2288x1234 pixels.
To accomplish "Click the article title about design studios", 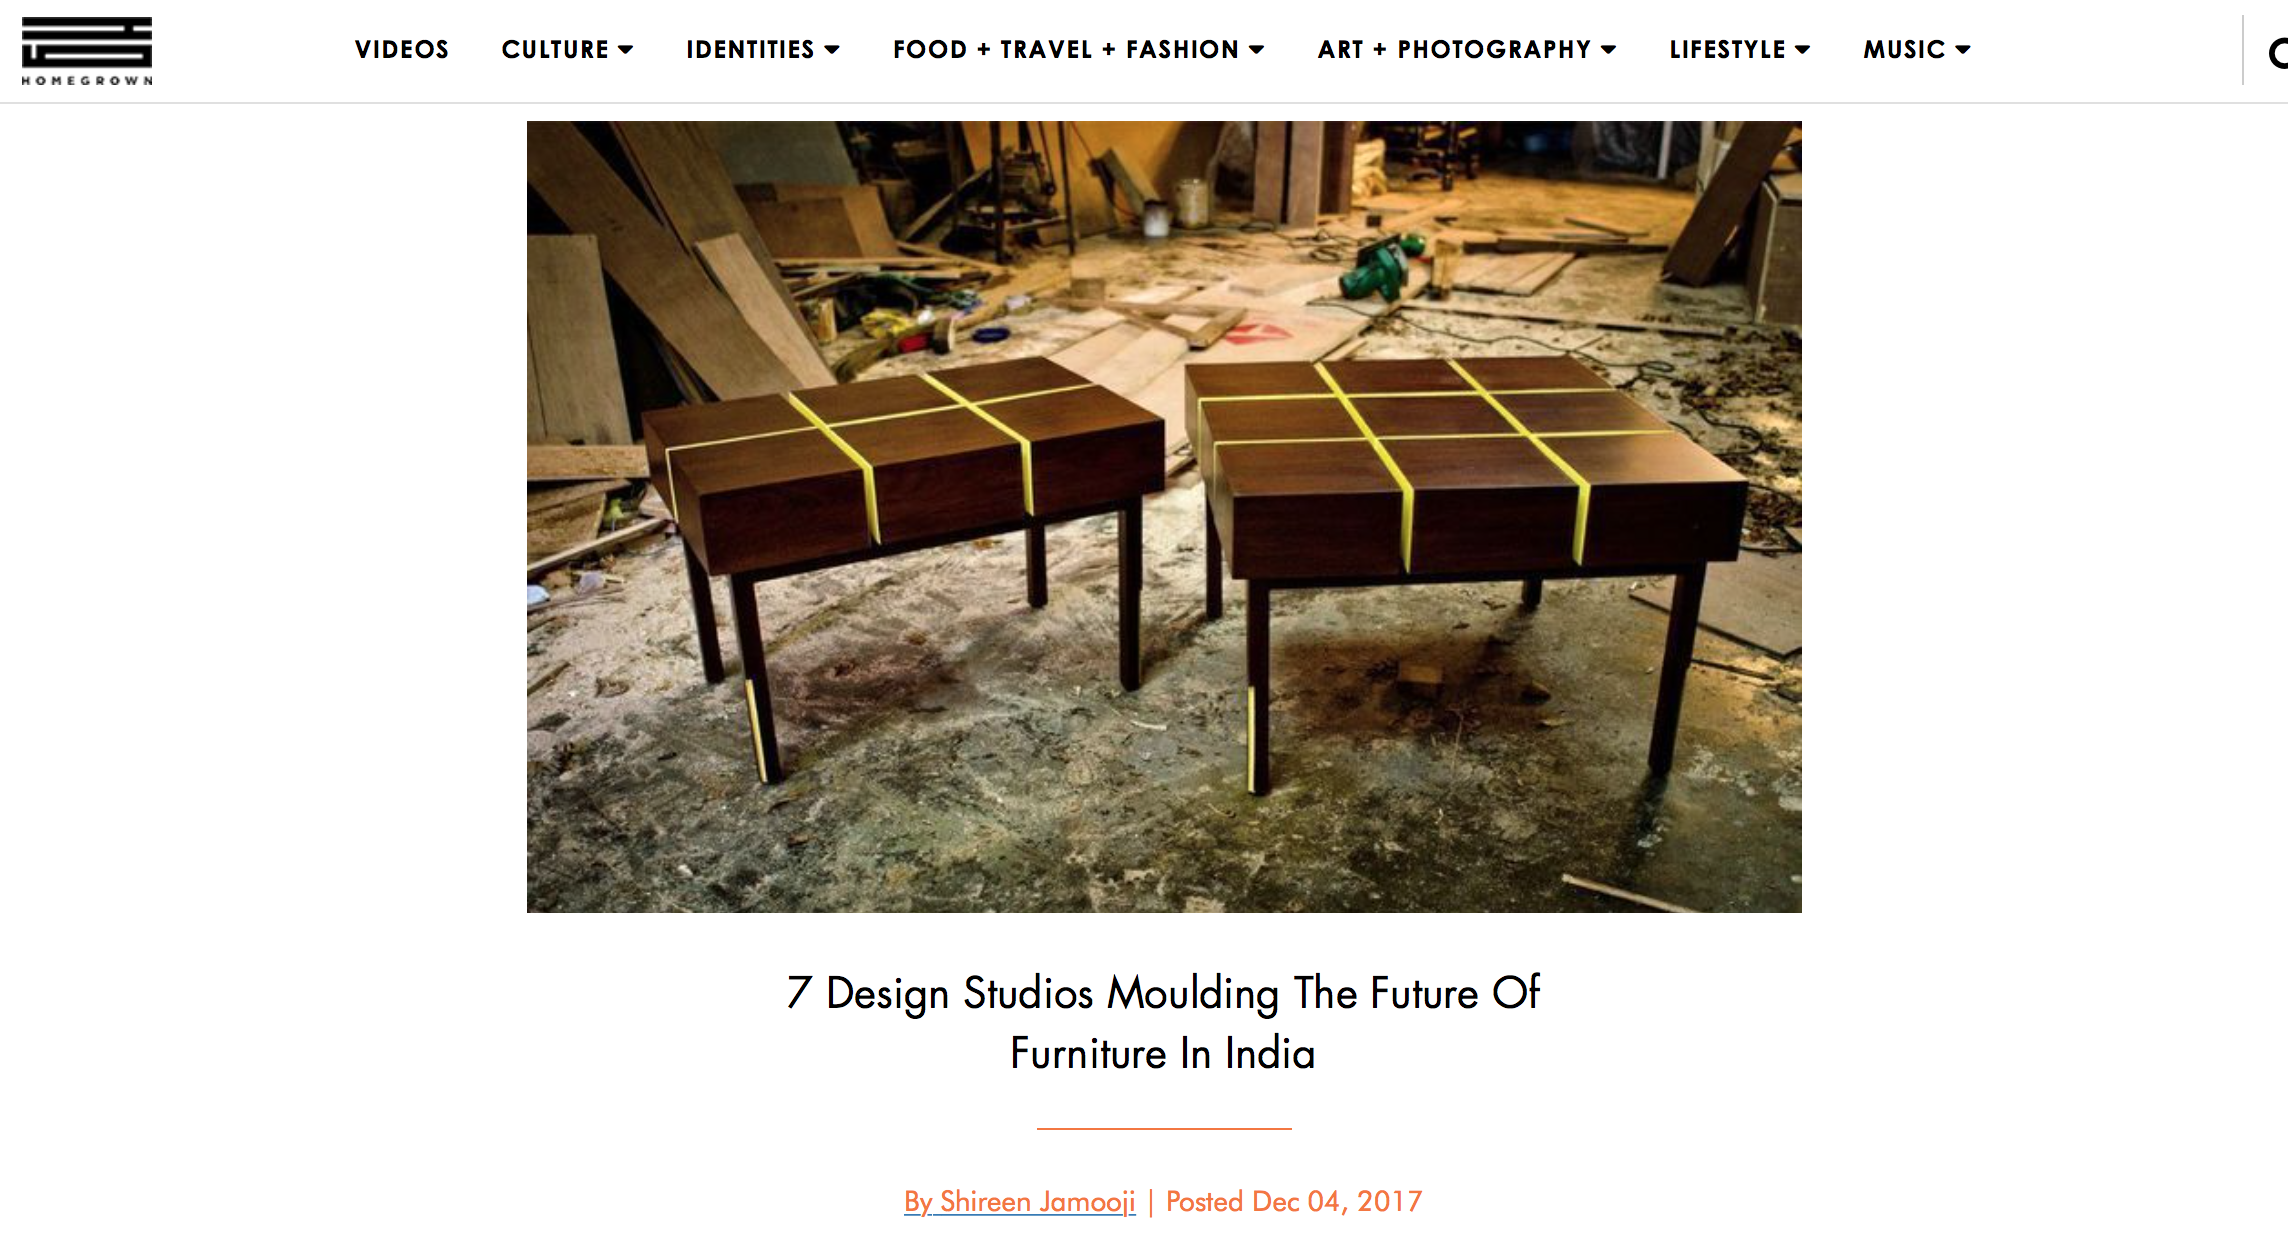I will pos(1163,1023).
